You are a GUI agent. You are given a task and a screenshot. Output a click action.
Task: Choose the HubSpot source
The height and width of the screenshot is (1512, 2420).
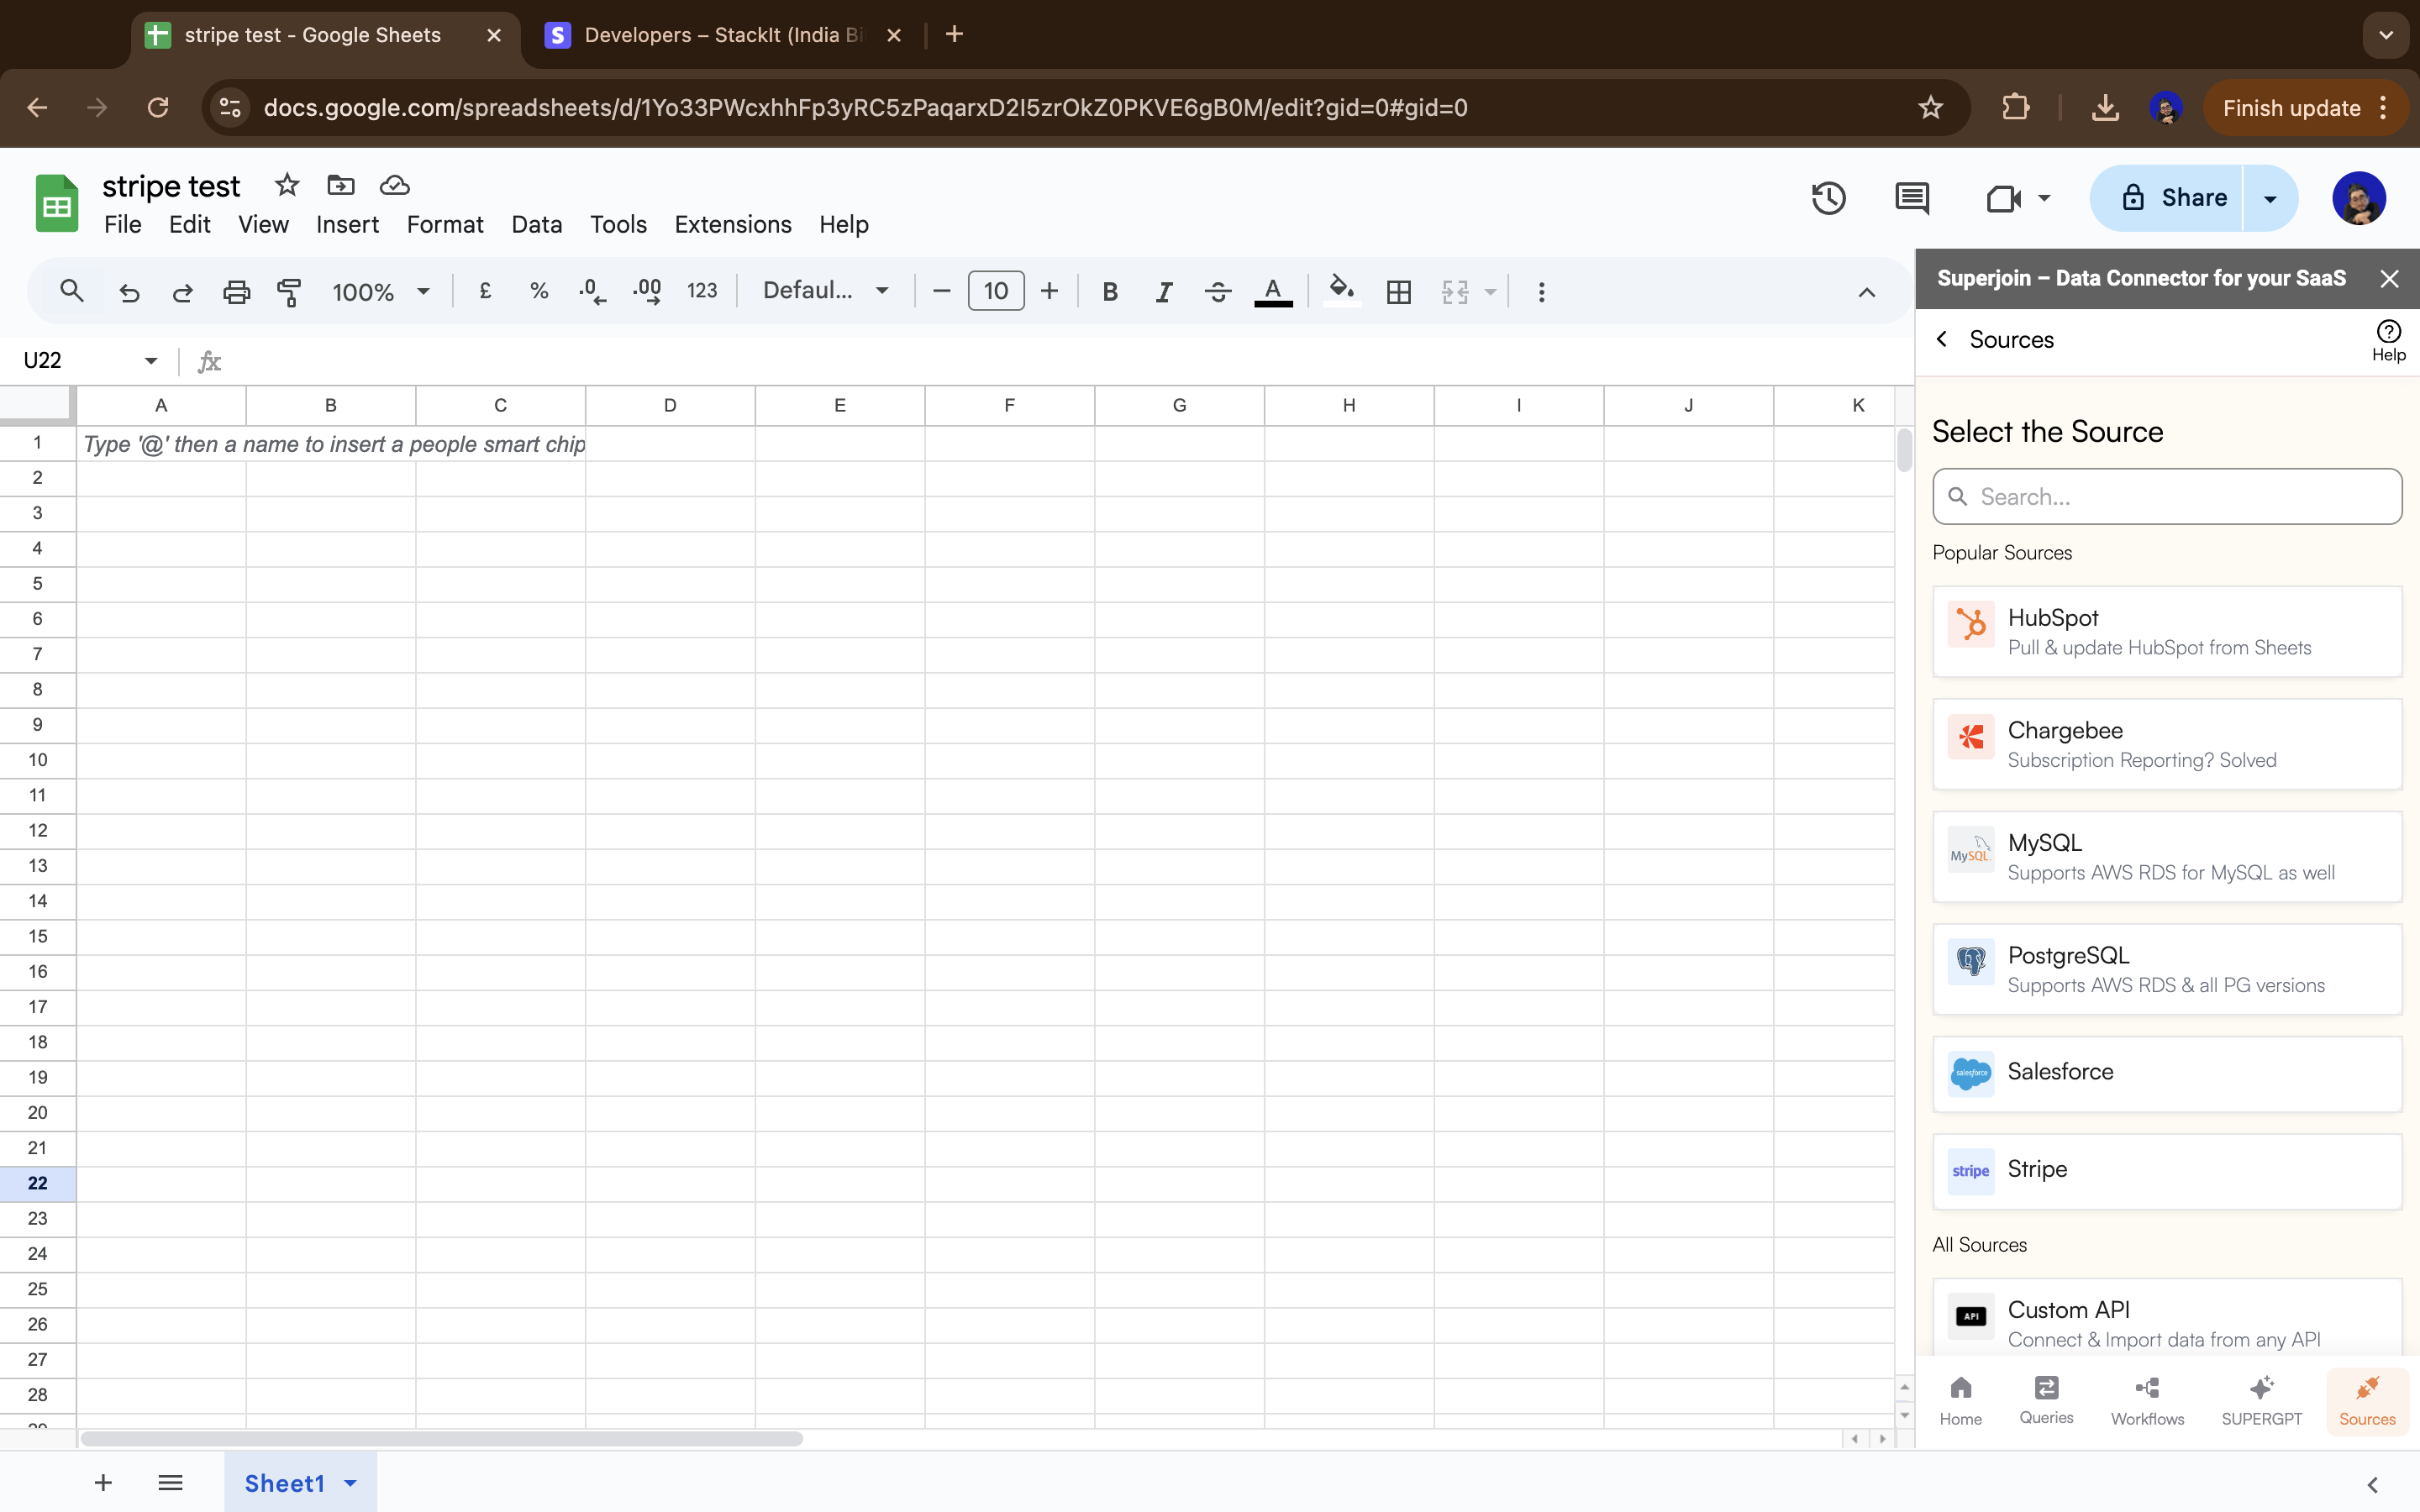point(2166,631)
